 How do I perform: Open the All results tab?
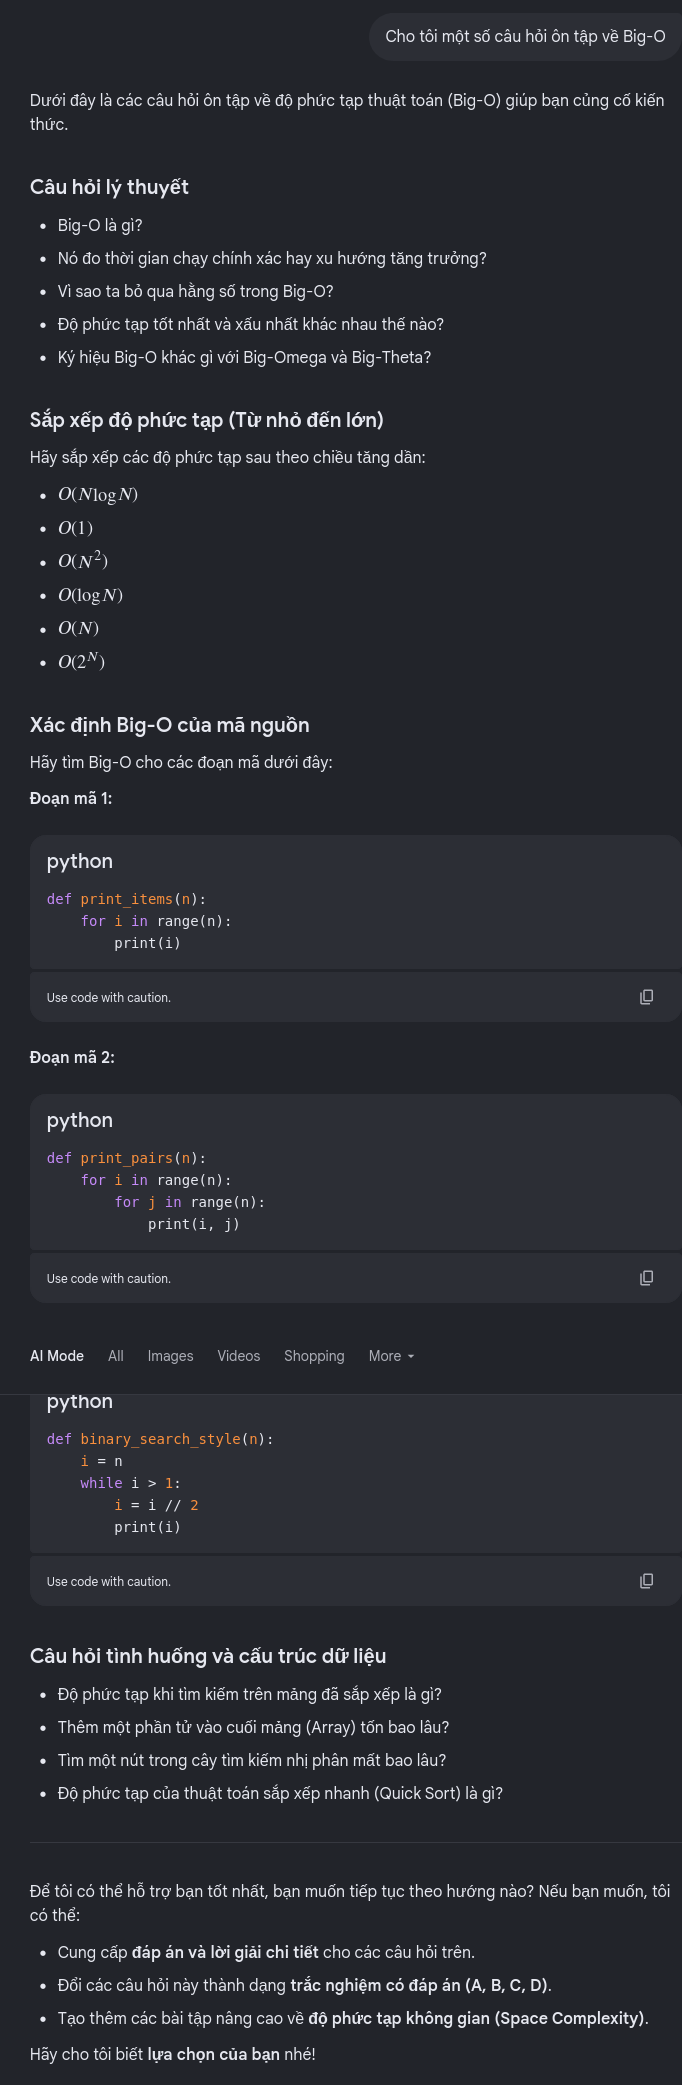click(x=116, y=1356)
